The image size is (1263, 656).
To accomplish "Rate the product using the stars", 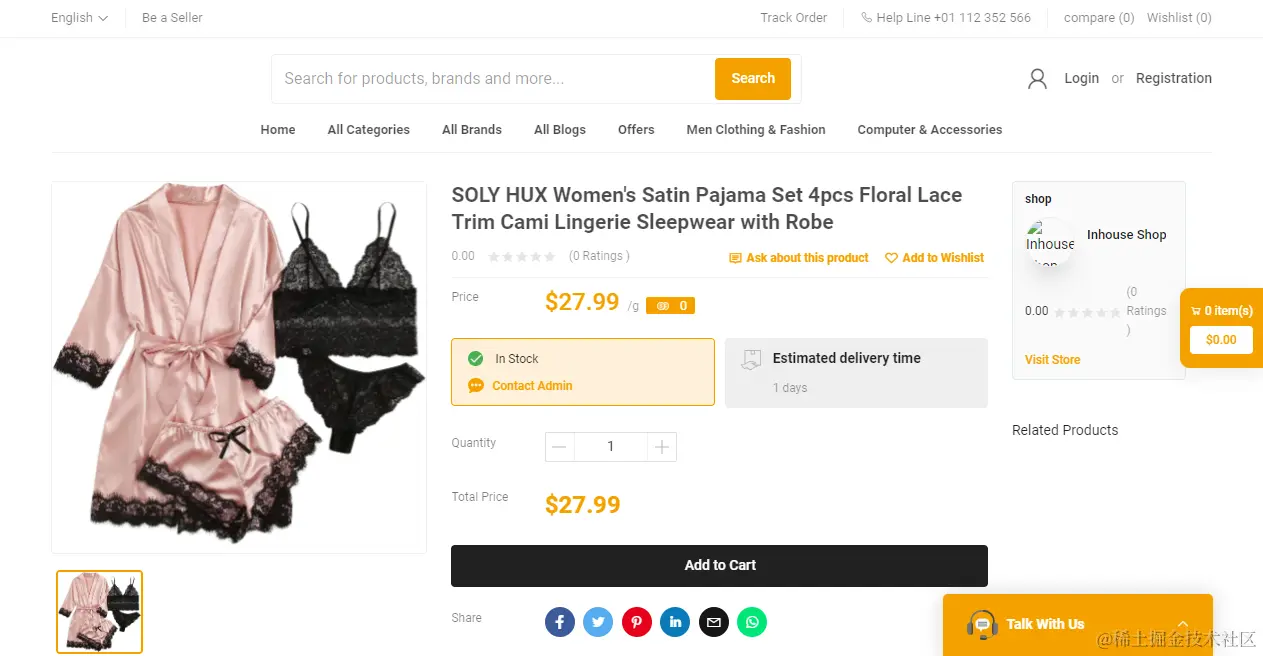I will [521, 256].
